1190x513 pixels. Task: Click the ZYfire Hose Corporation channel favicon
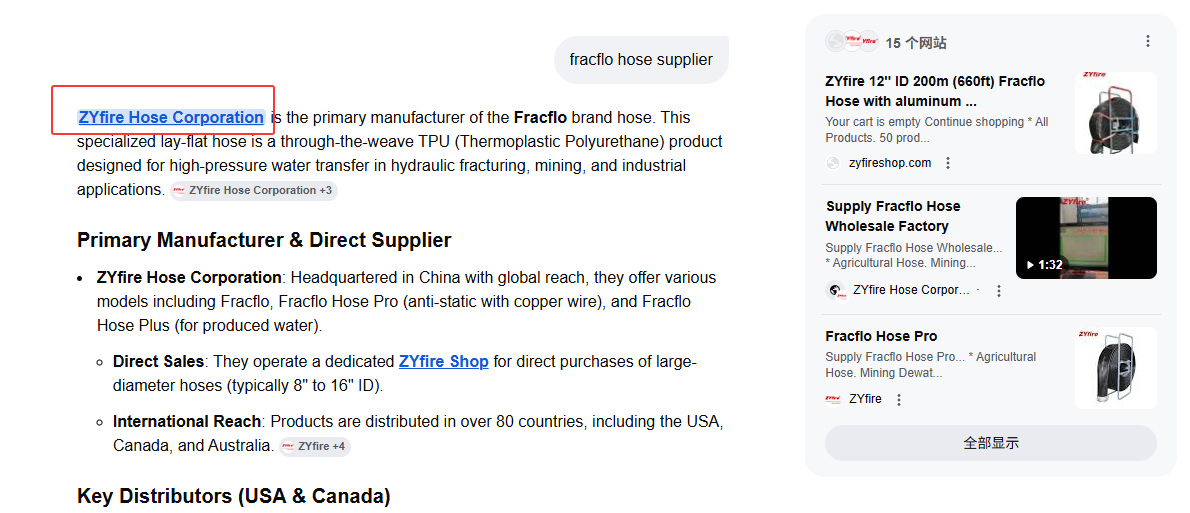(x=834, y=291)
